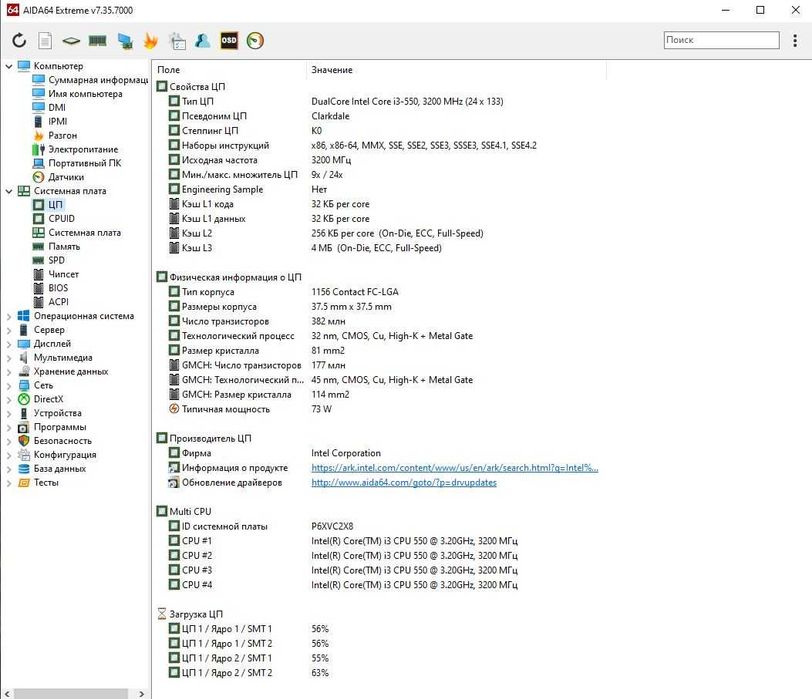This screenshot has height=699, width=812.
Task: Click the user silhouette toolbar icon
Action: (x=203, y=41)
